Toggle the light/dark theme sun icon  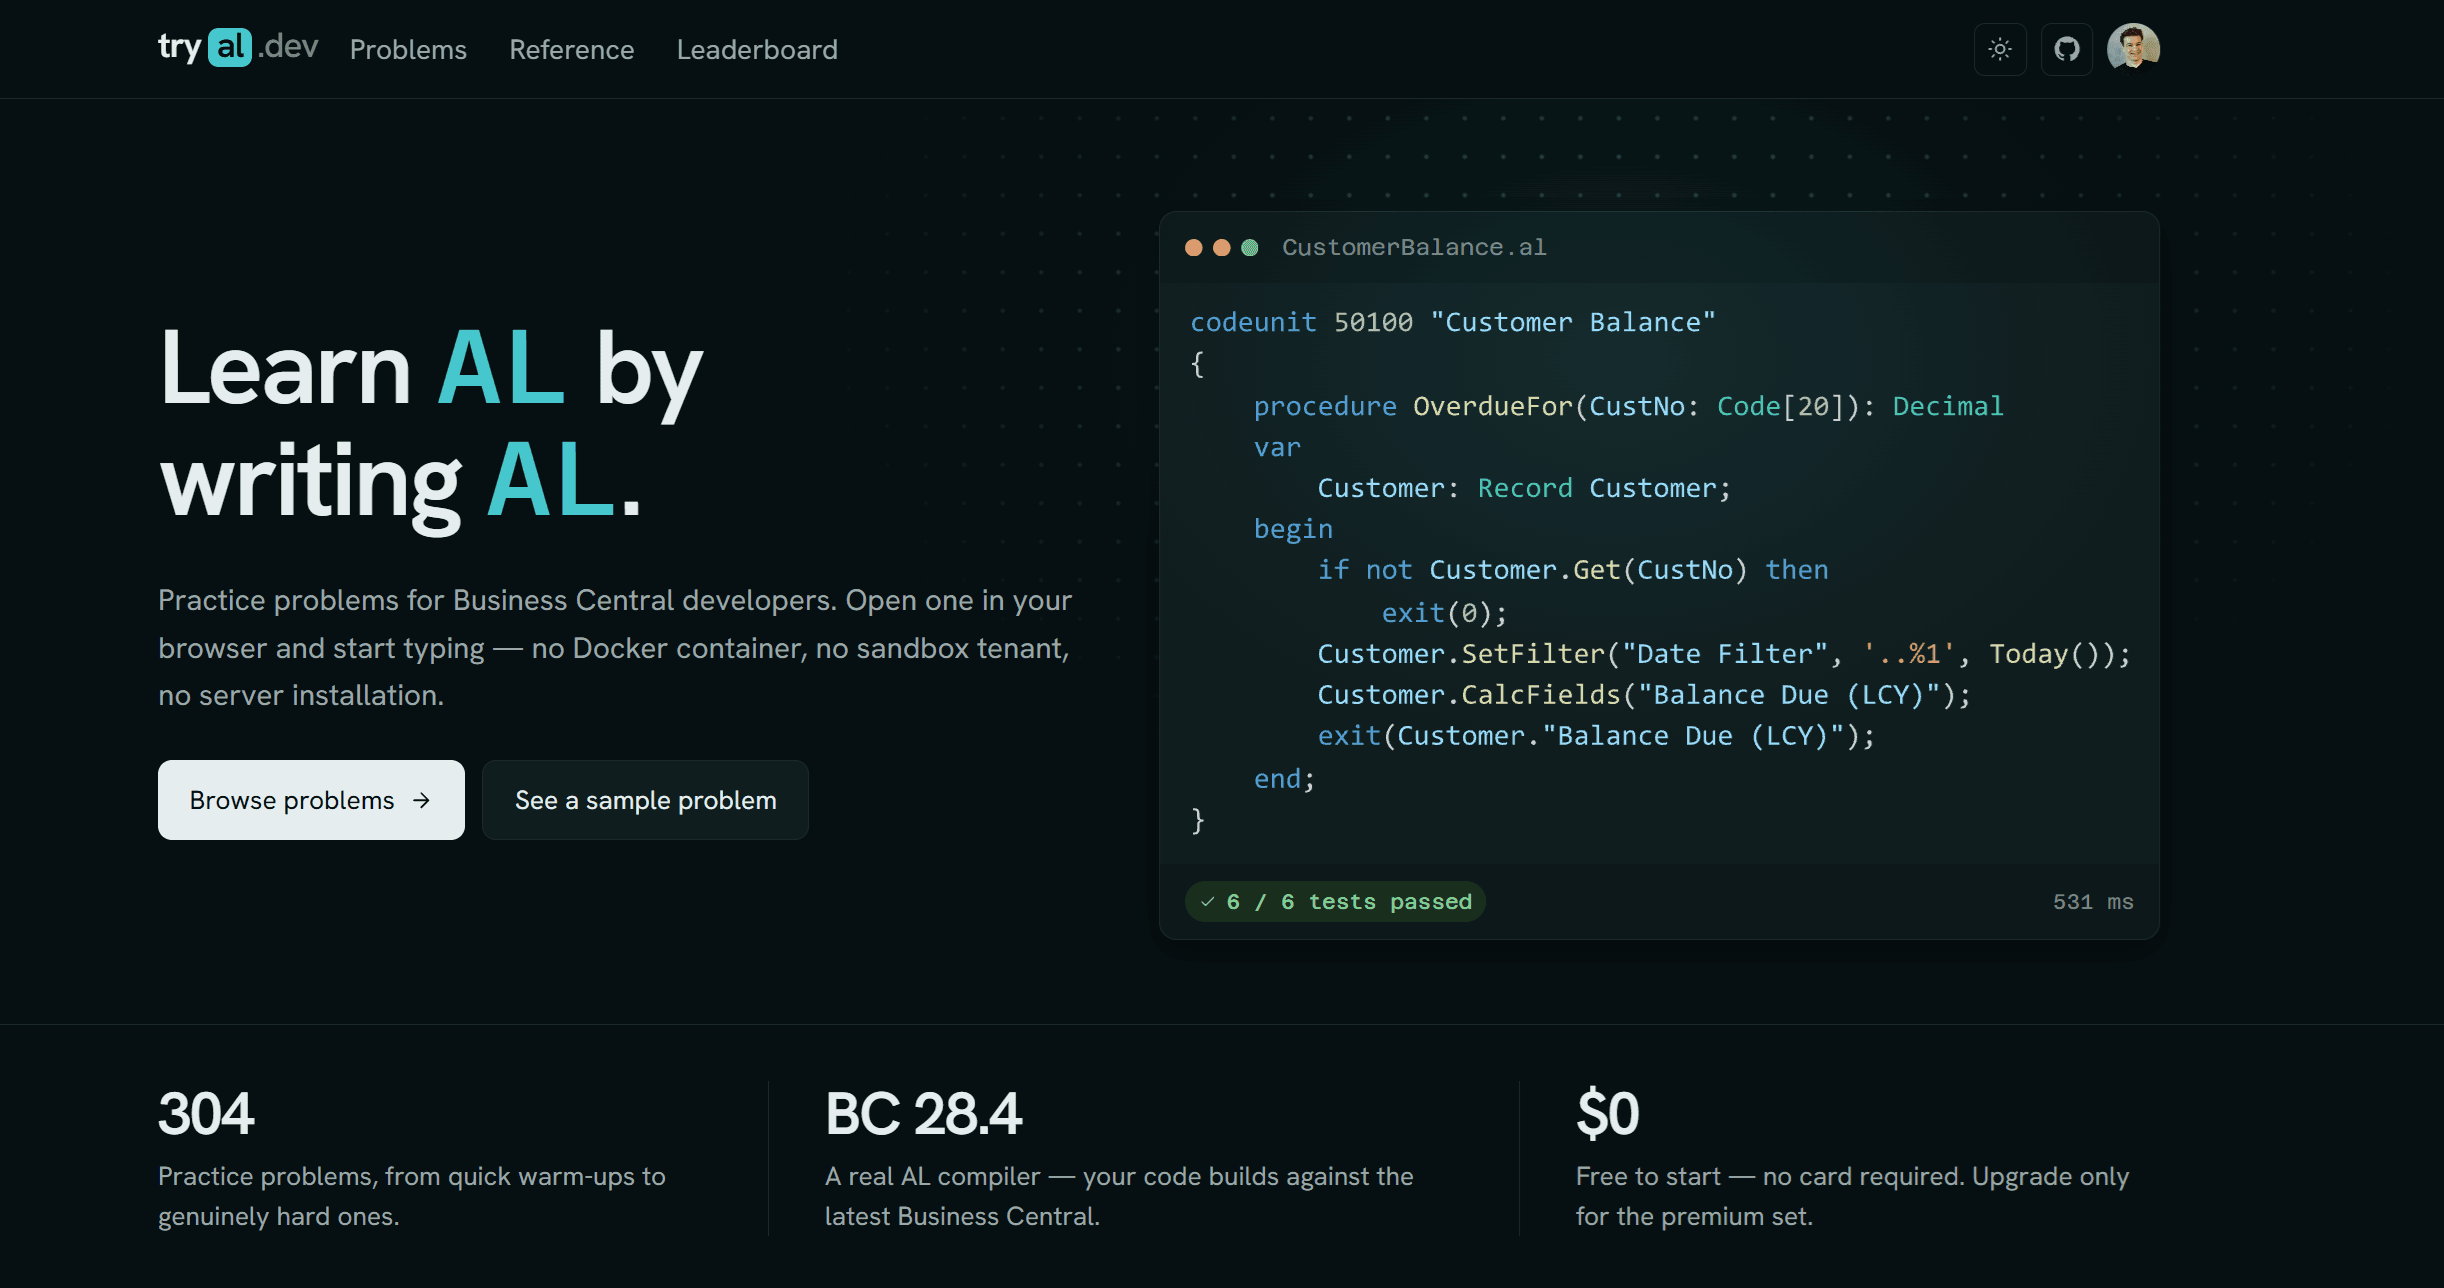point(2000,49)
